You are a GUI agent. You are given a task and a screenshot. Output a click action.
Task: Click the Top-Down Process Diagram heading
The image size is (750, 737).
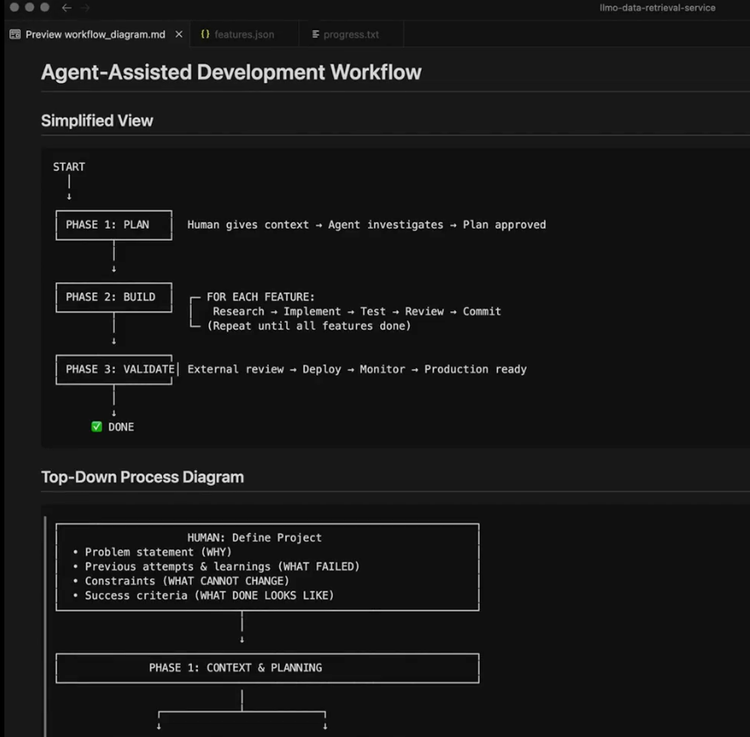[143, 477]
